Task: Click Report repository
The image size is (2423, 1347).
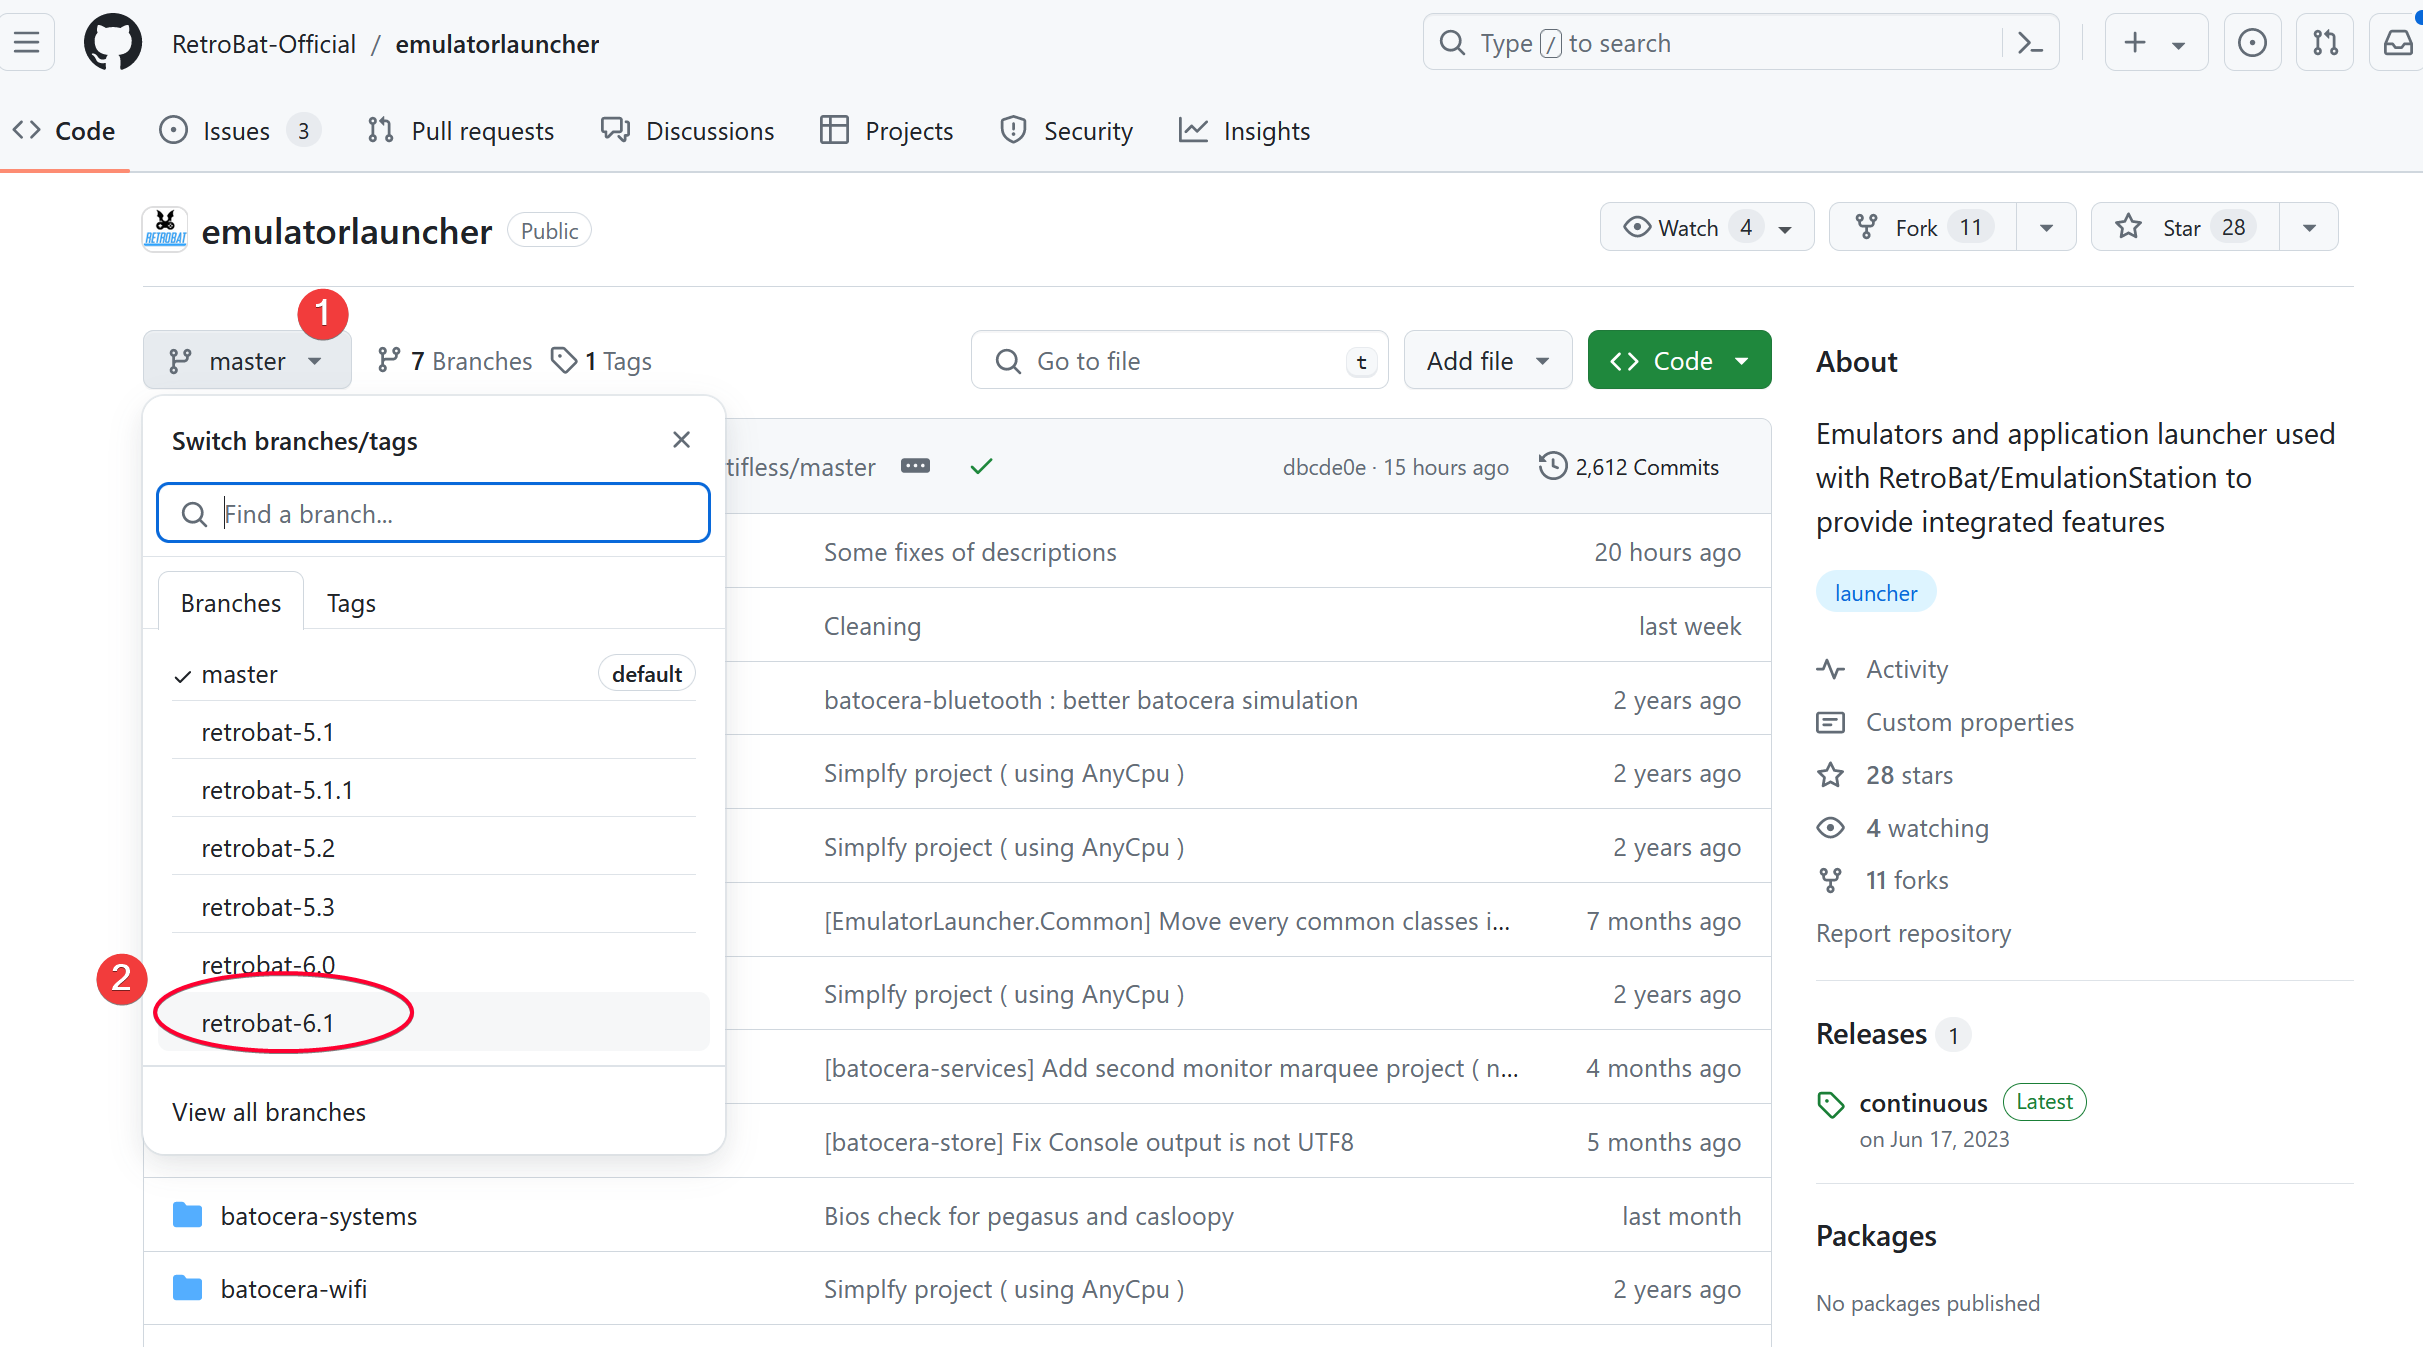Action: [x=1912, y=933]
